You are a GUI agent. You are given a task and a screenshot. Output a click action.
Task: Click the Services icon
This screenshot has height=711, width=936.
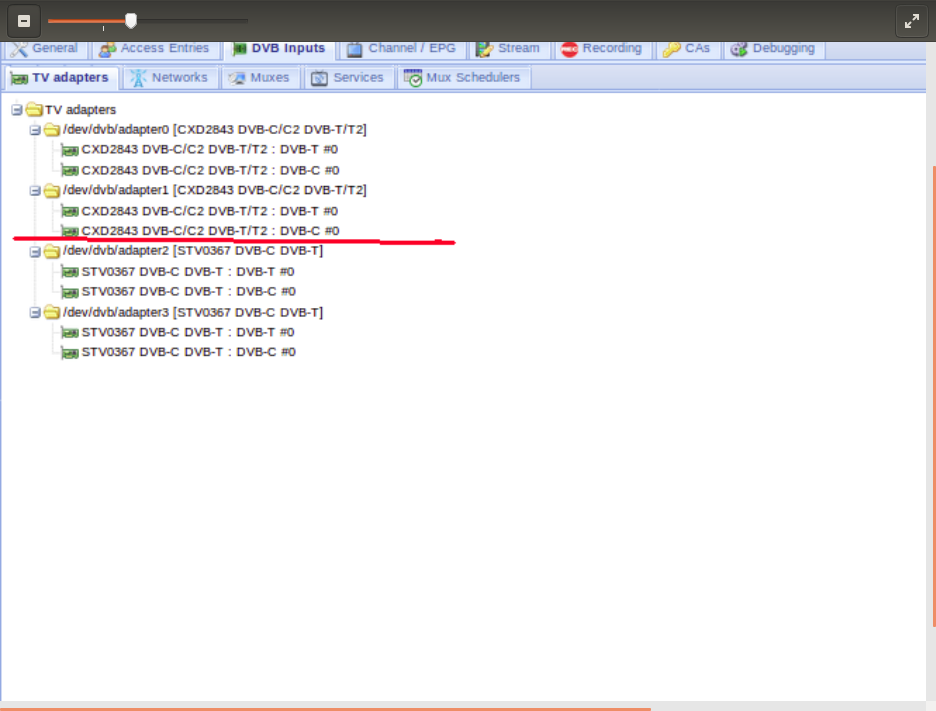point(319,78)
